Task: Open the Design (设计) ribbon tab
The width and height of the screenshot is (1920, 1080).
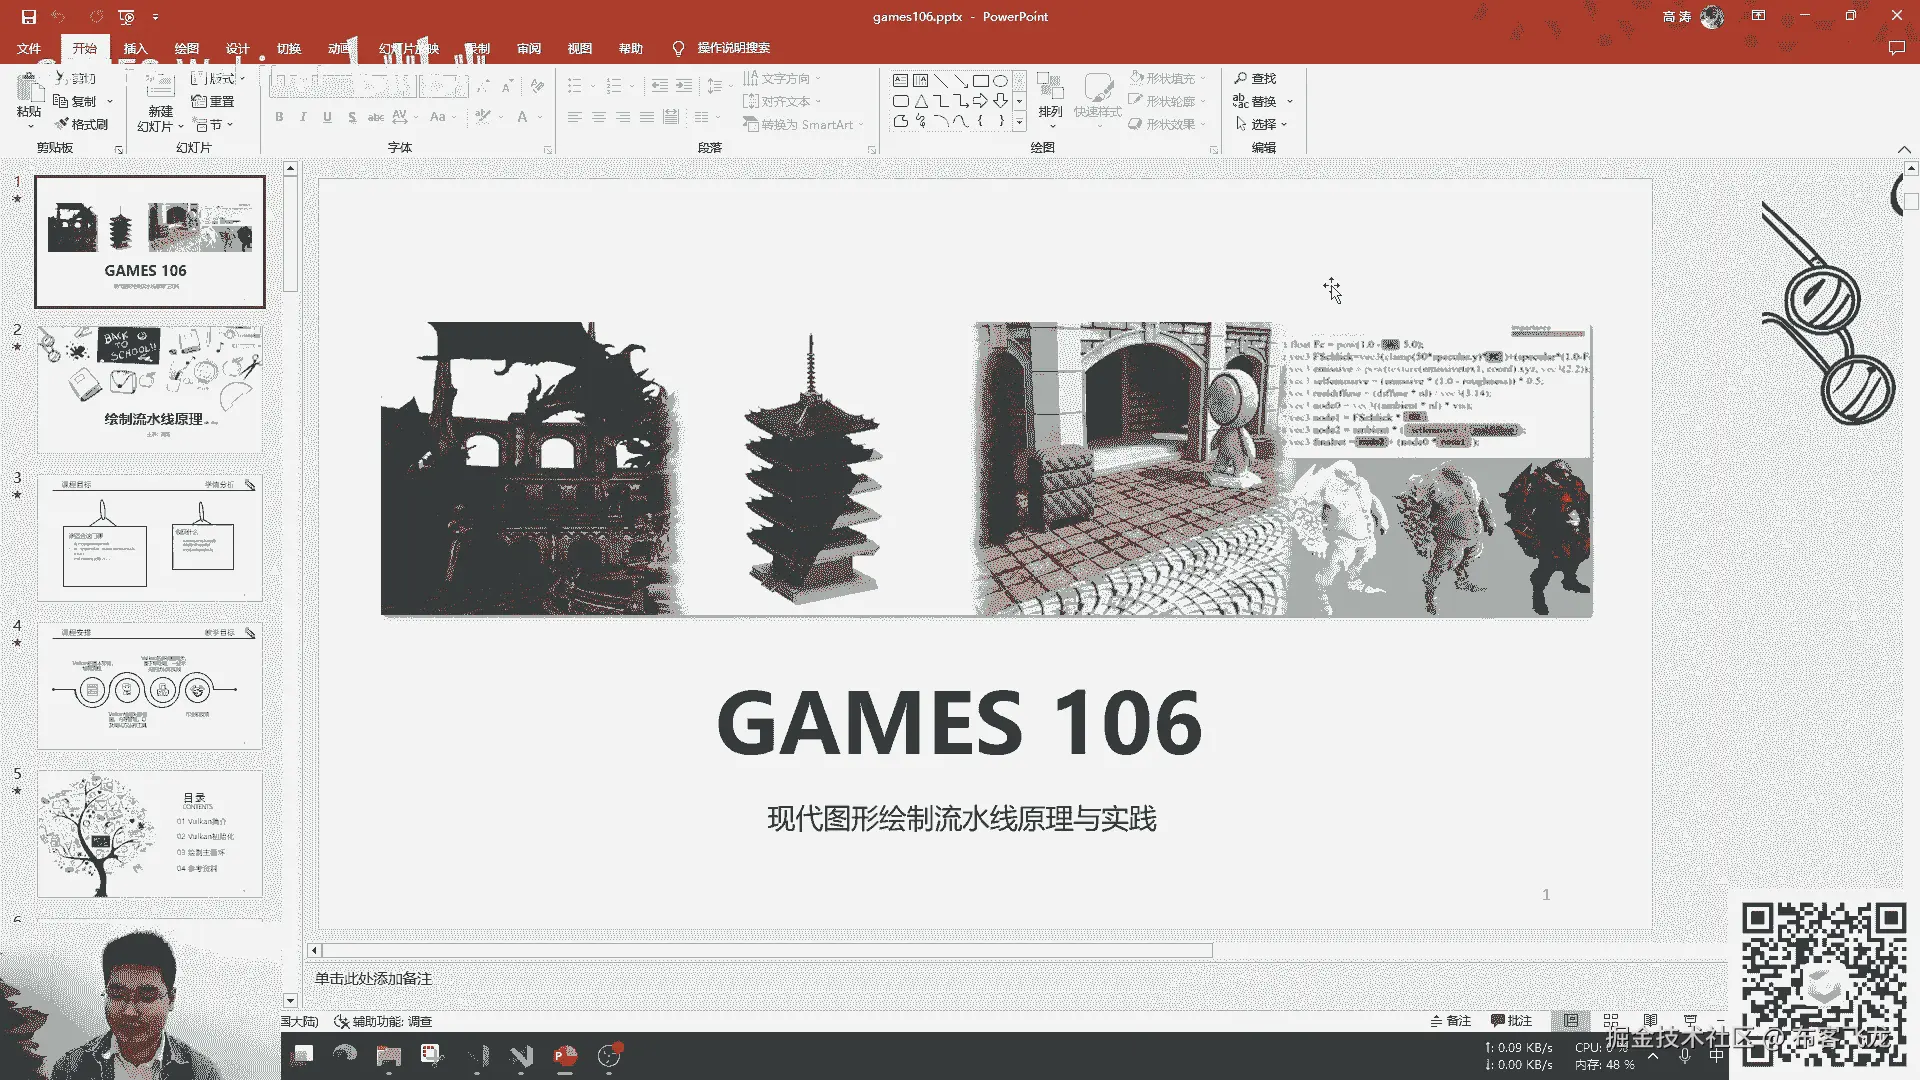Action: pyautogui.click(x=237, y=48)
